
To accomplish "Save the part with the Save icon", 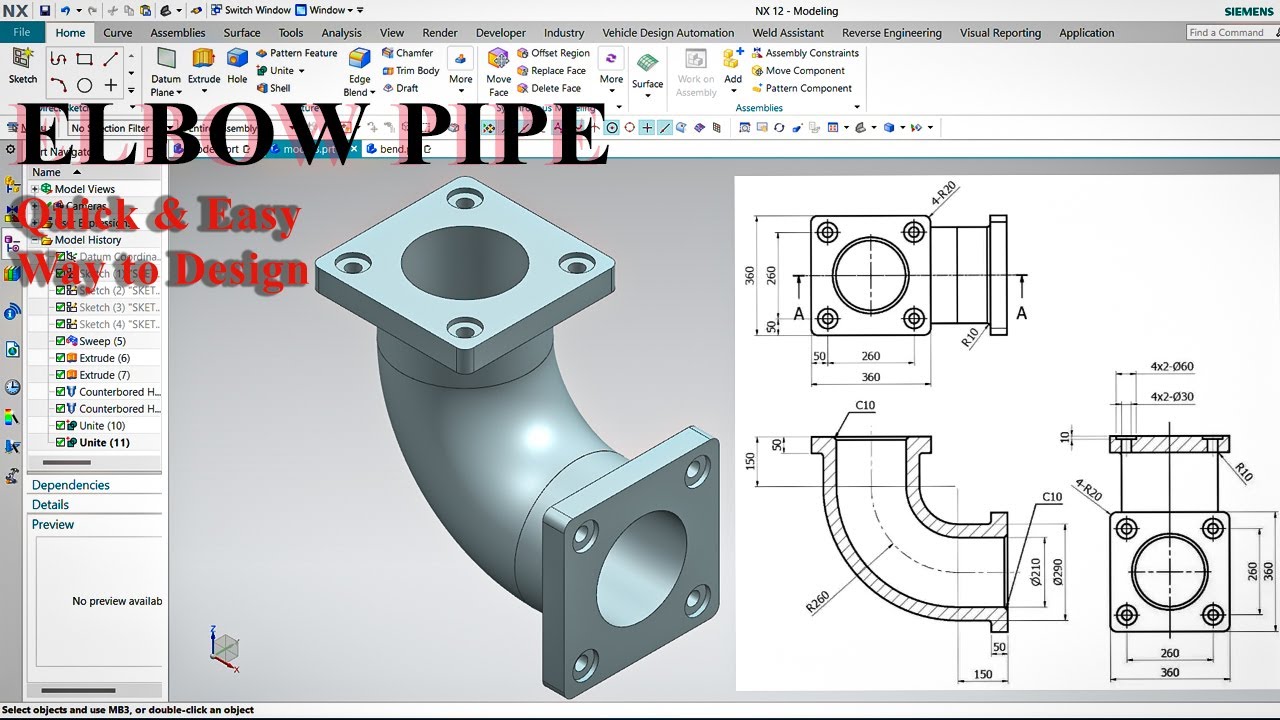I will click(45, 10).
